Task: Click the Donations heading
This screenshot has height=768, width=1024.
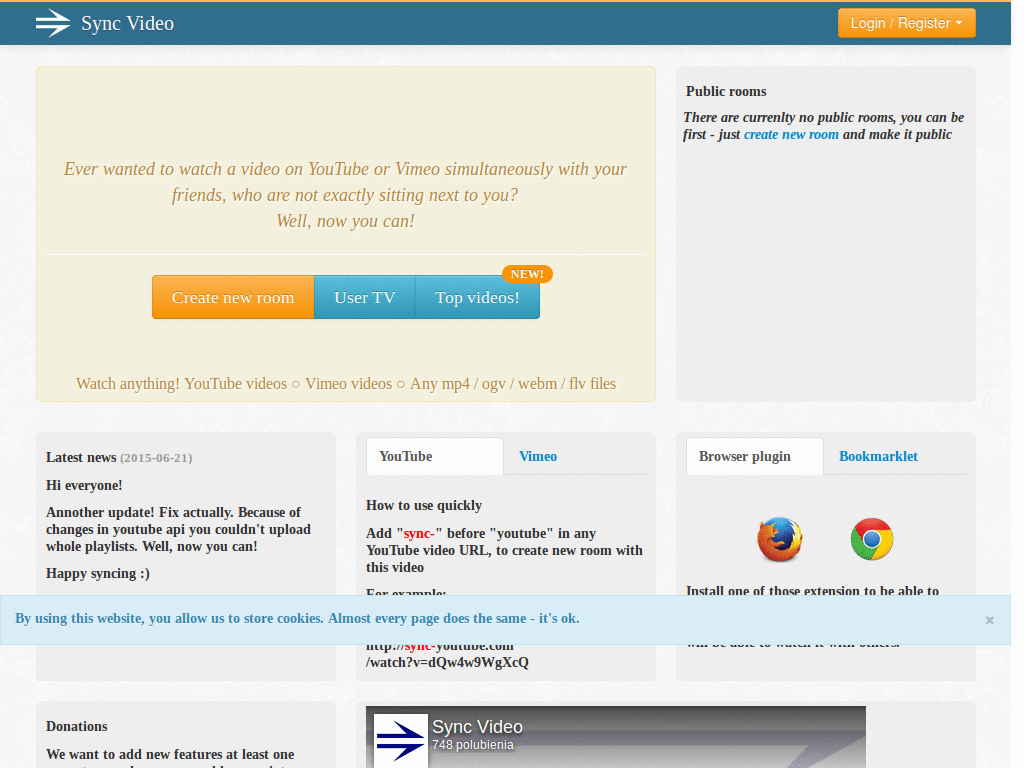Action: (76, 726)
